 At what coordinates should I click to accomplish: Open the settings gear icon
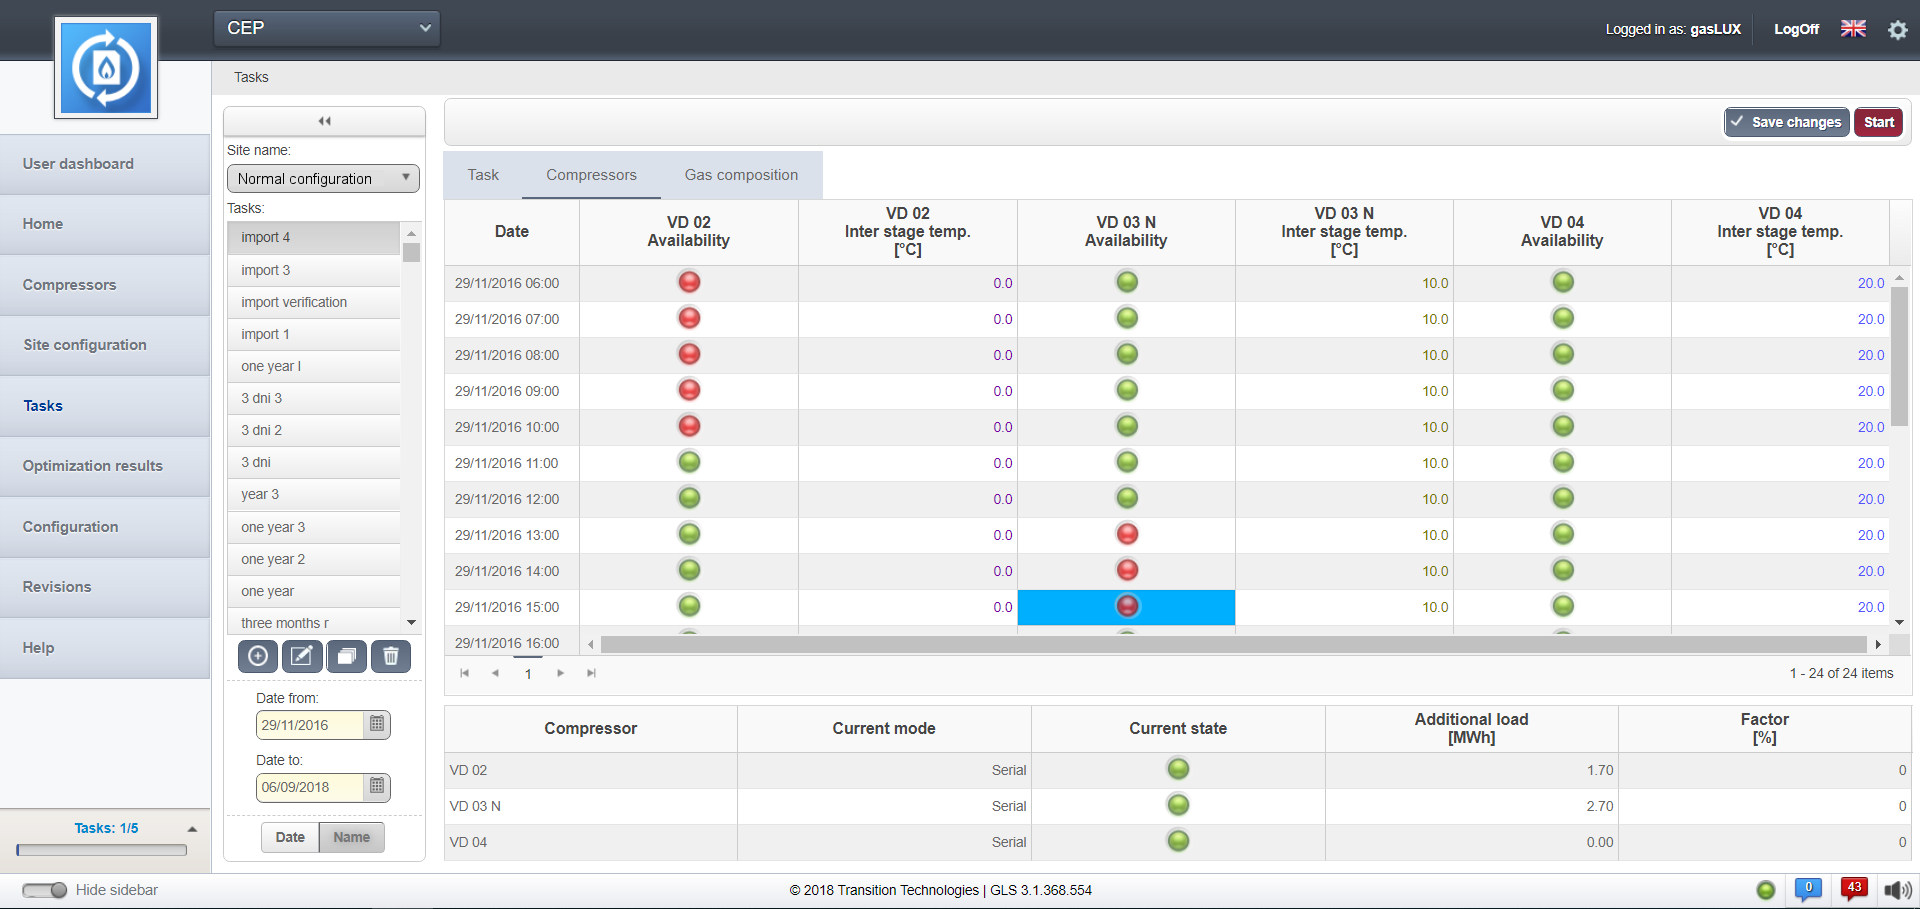pos(1897,30)
